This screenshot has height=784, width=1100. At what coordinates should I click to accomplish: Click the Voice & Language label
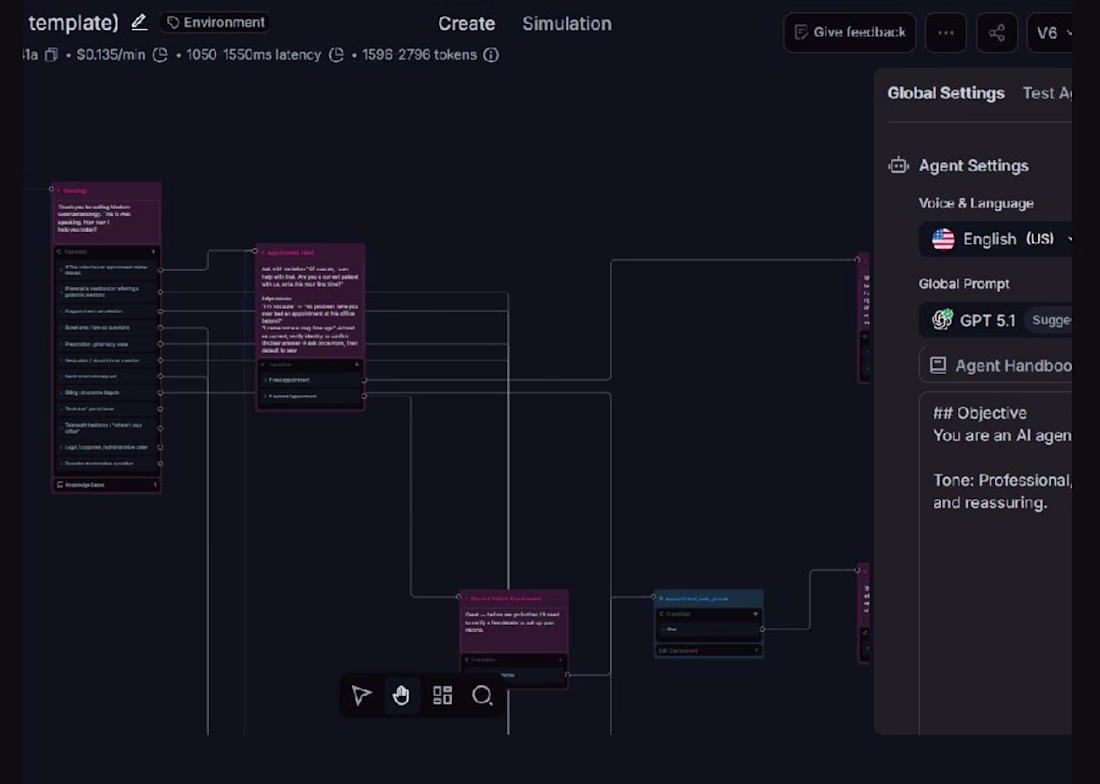976,203
